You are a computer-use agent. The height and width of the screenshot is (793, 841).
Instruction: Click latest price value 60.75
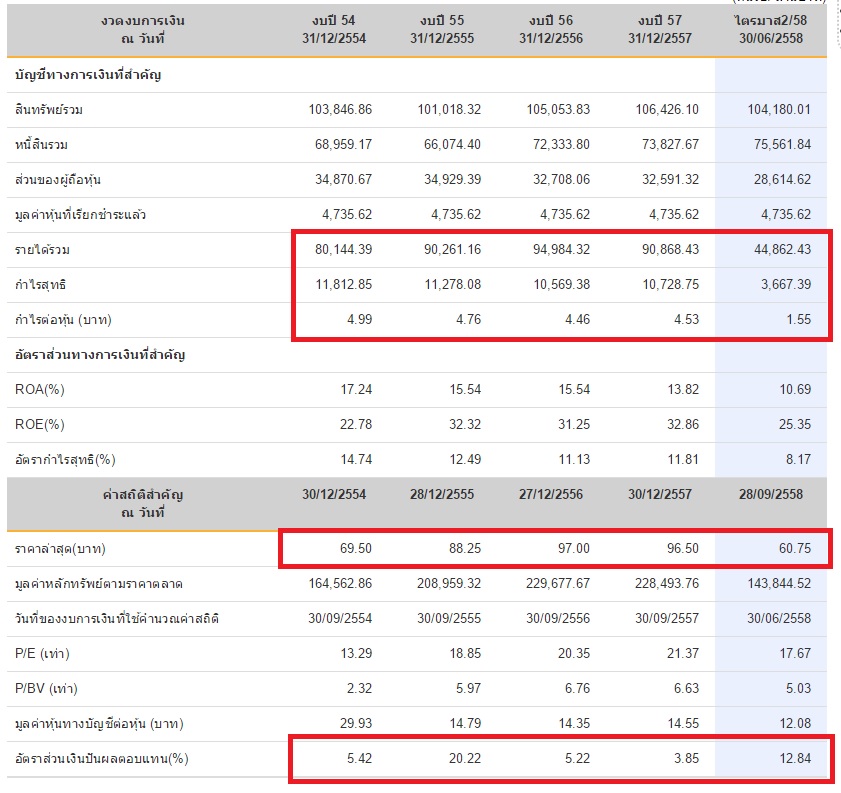pos(795,549)
